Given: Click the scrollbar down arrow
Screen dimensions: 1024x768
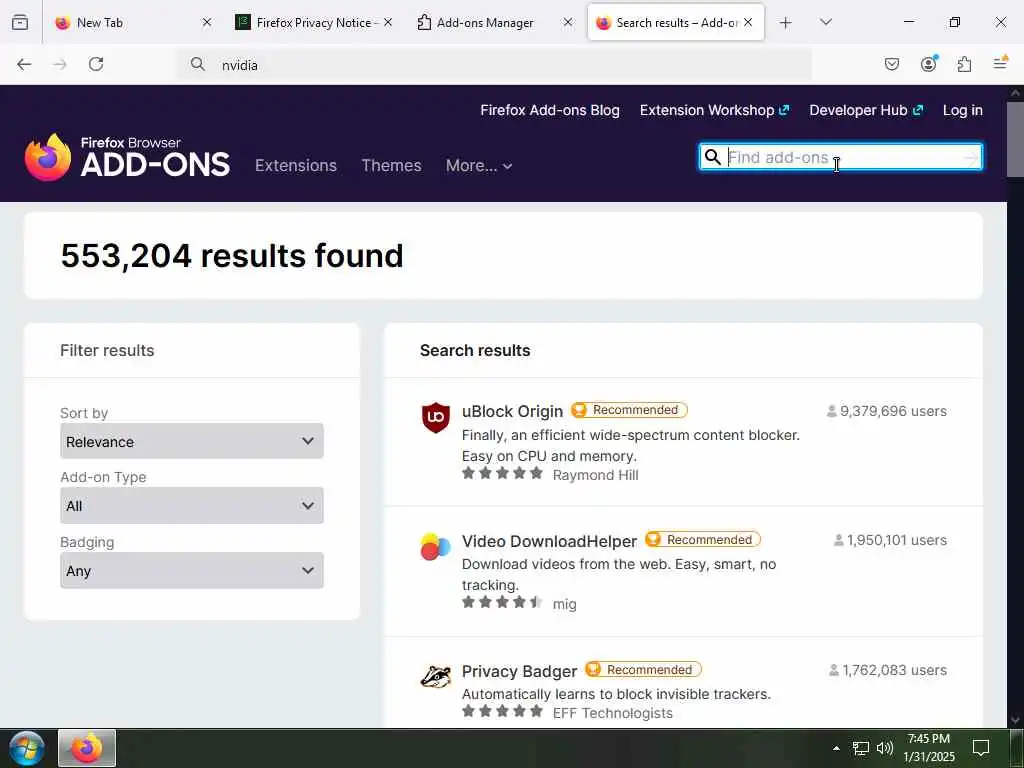Looking at the screenshot, I should point(1015,719).
